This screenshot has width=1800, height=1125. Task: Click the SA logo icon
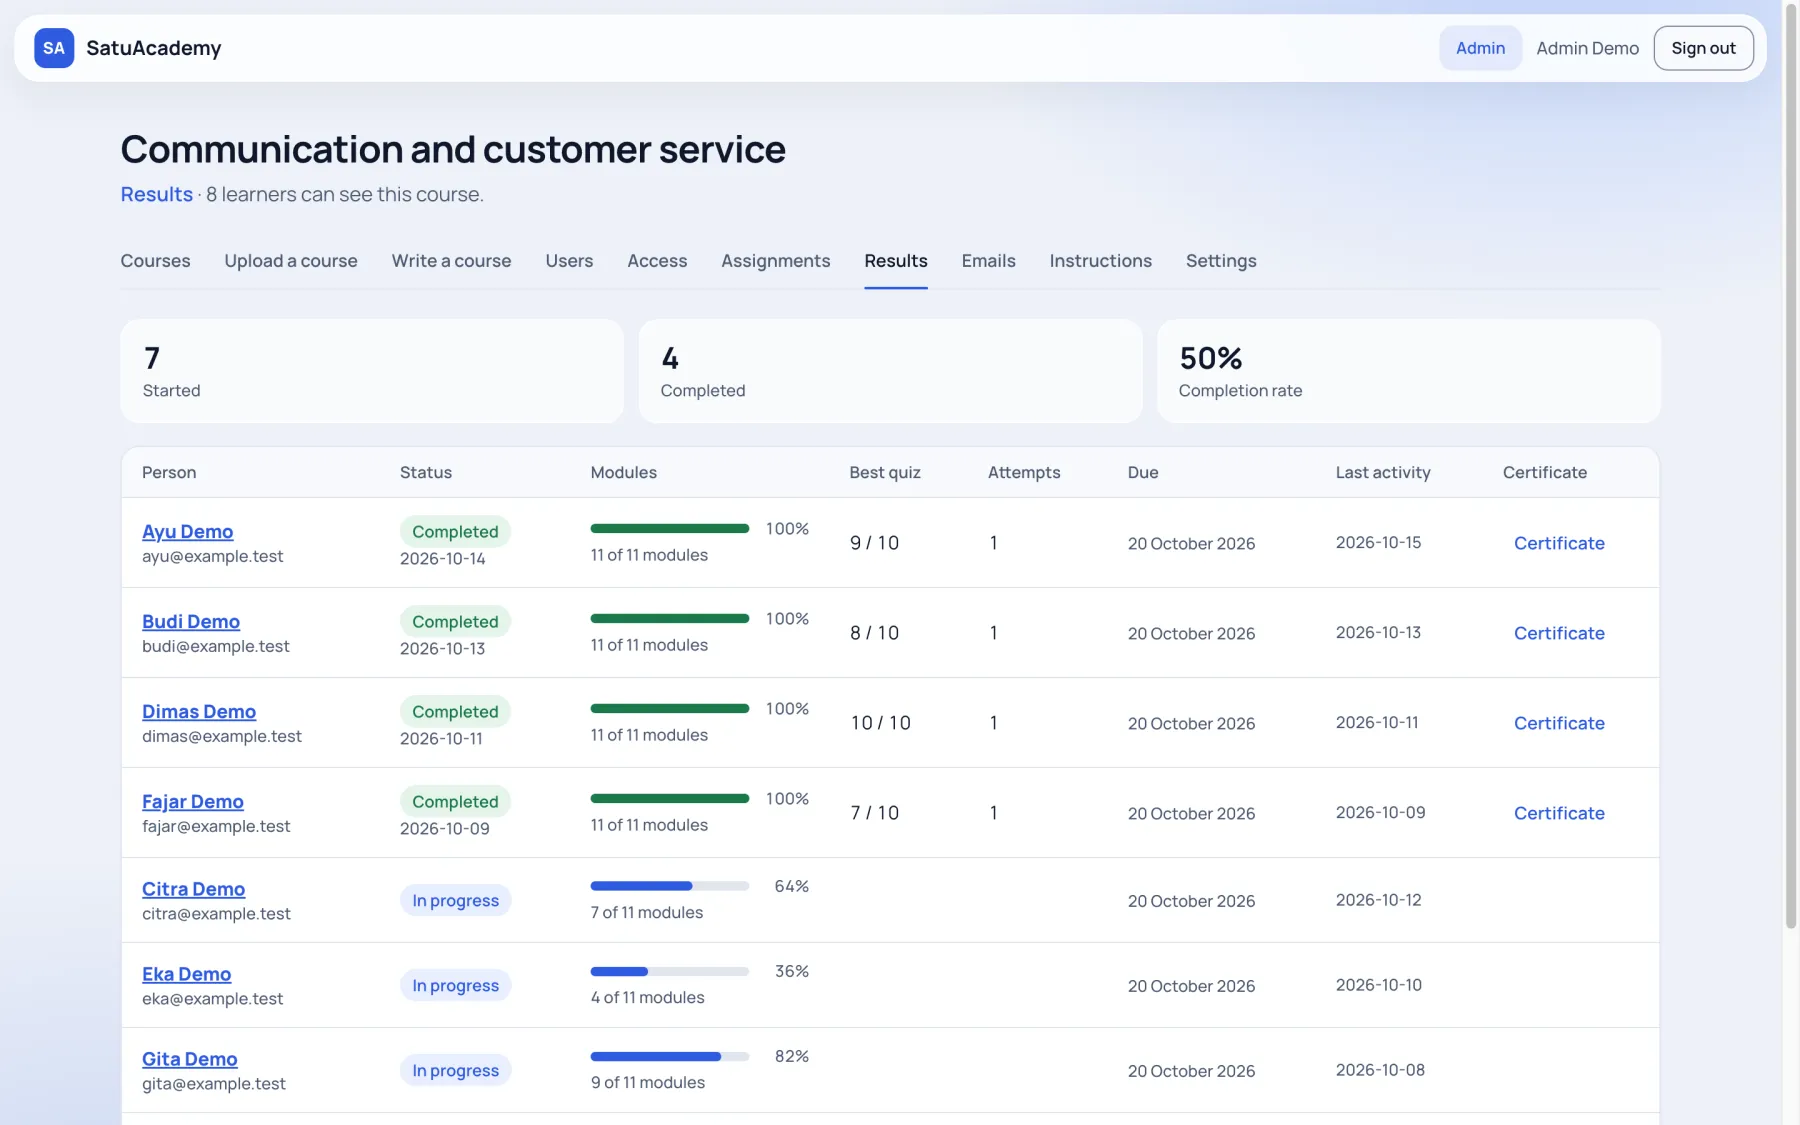pyautogui.click(x=54, y=48)
